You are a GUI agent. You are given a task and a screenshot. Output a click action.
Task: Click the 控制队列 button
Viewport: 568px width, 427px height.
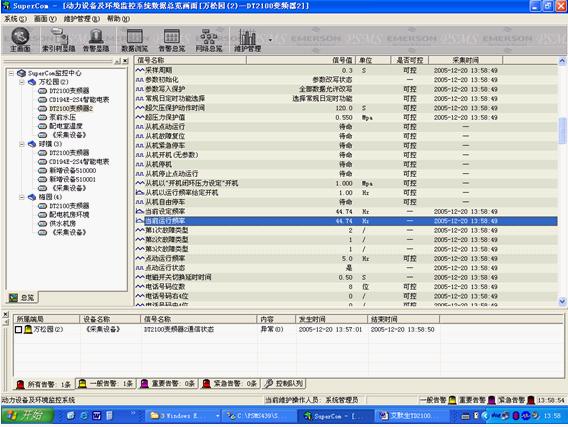284,384
